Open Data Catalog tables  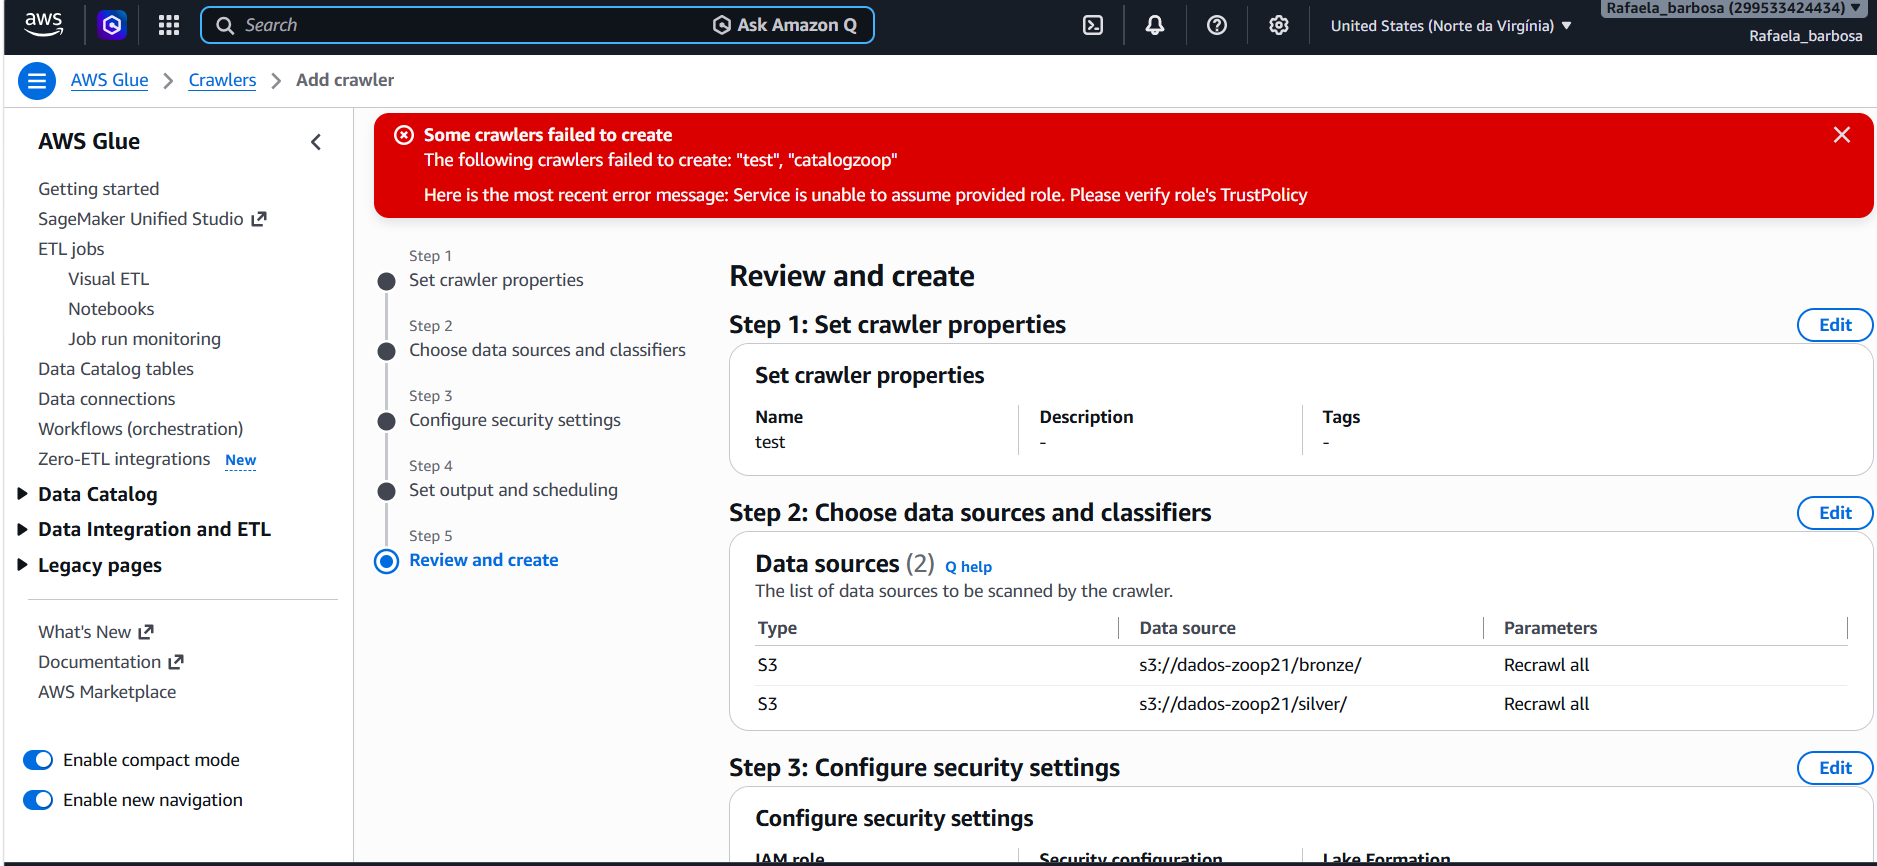pos(116,369)
